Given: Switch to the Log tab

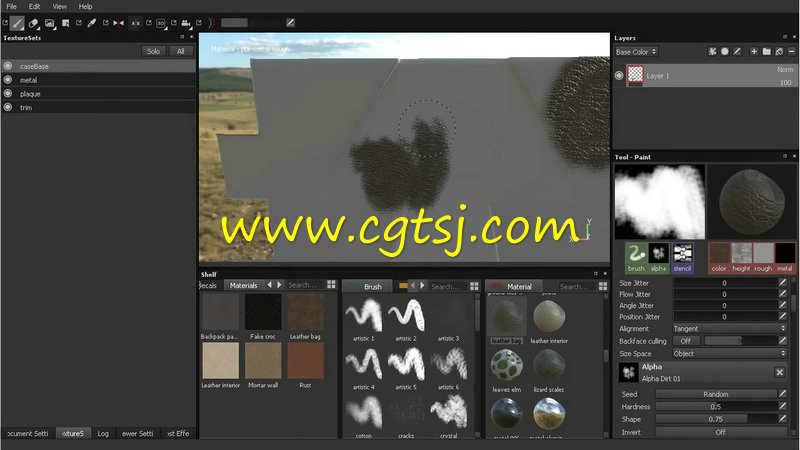Looking at the screenshot, I should pyautogui.click(x=103, y=433).
